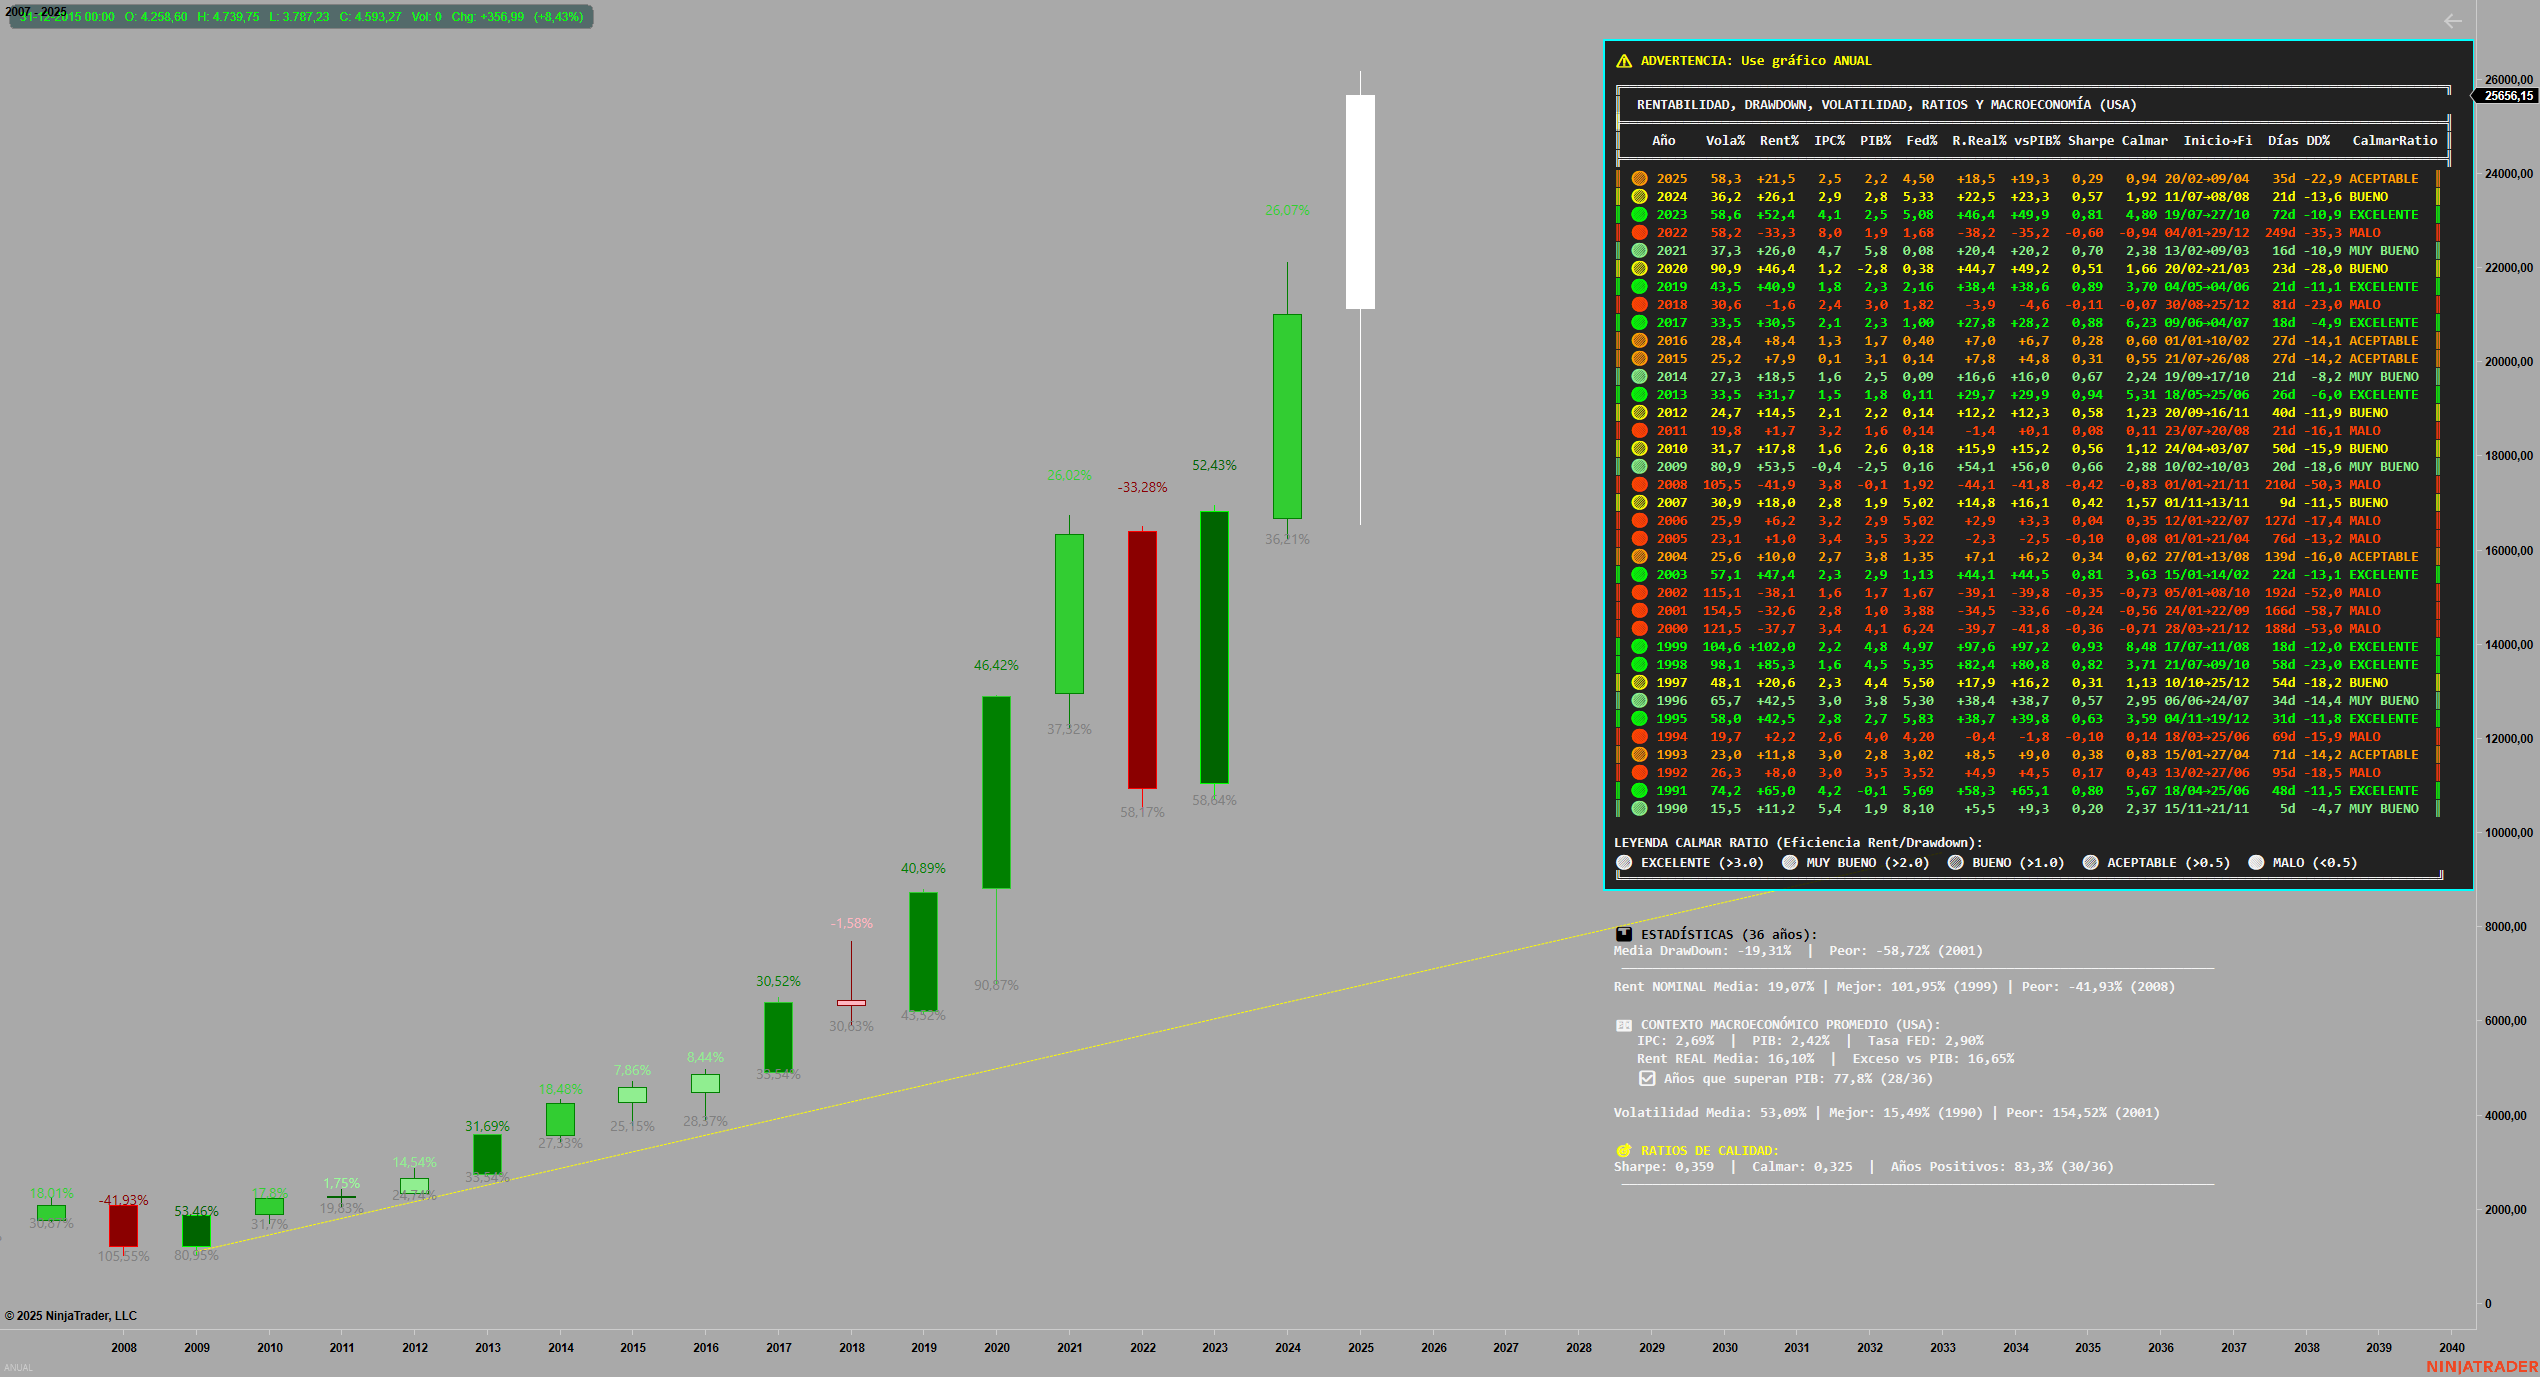Click the MUY BUENO legend circle marker

[x=1790, y=863]
